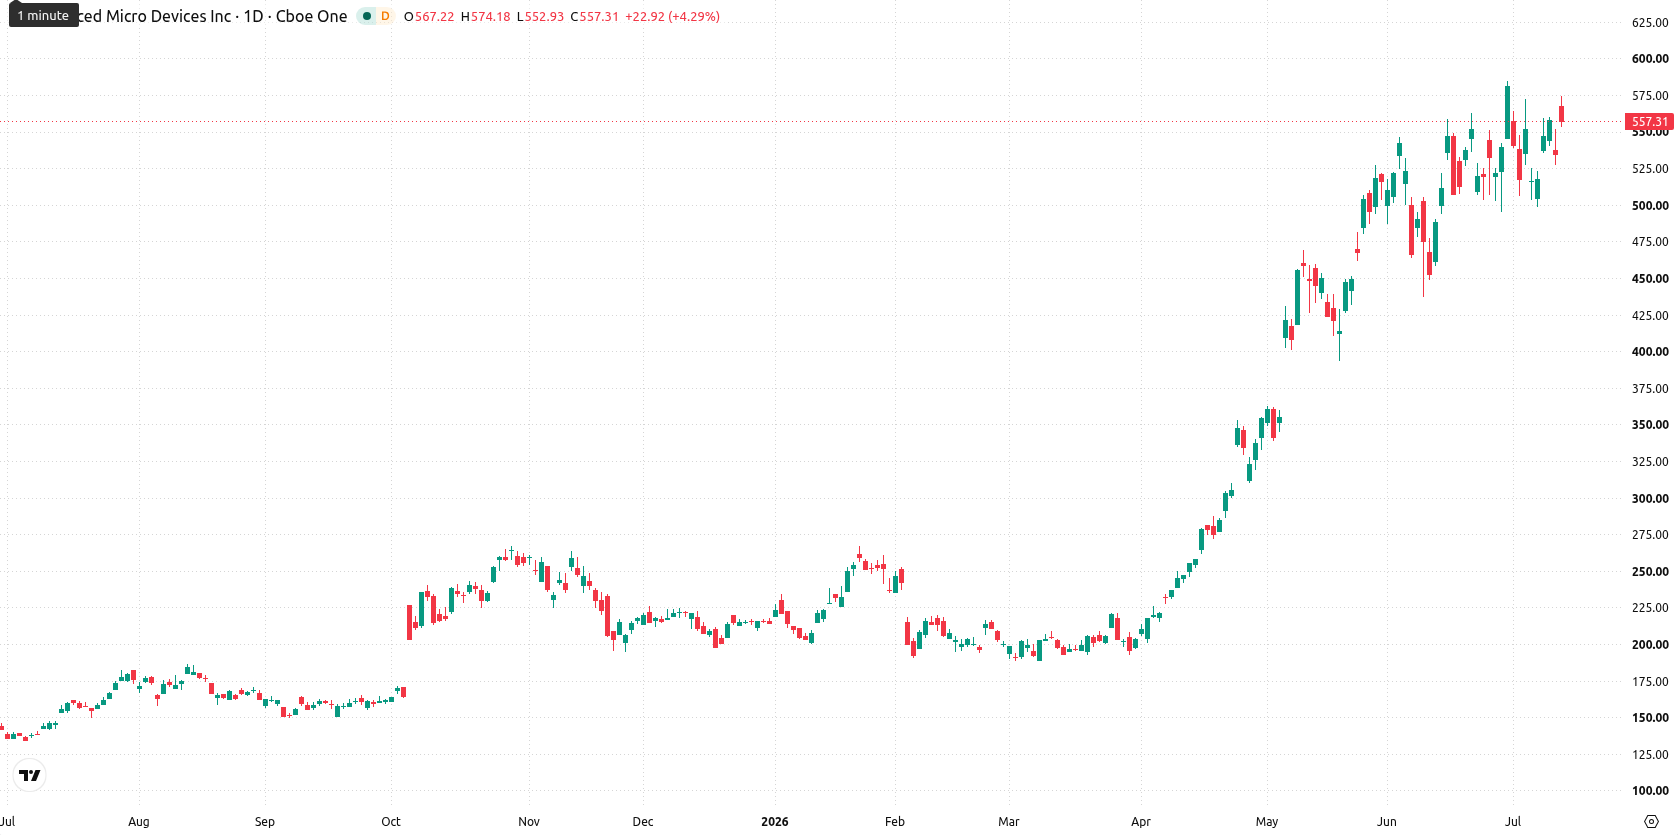Click the 350.00 price axis label

pos(1650,425)
